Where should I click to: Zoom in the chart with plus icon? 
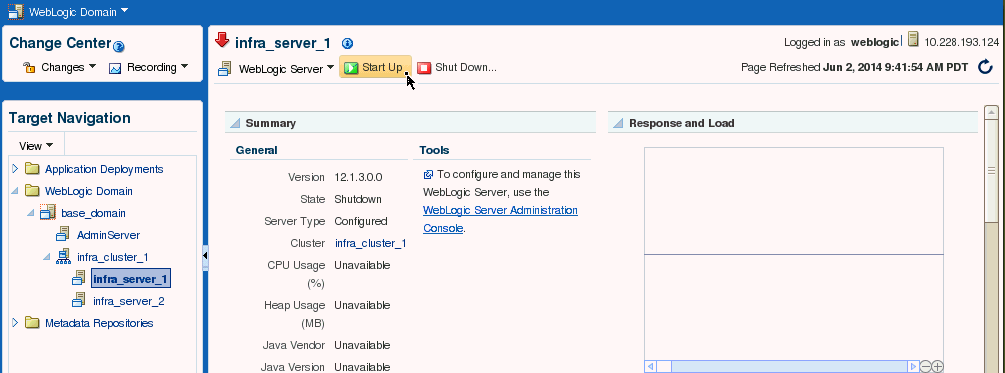(x=938, y=367)
